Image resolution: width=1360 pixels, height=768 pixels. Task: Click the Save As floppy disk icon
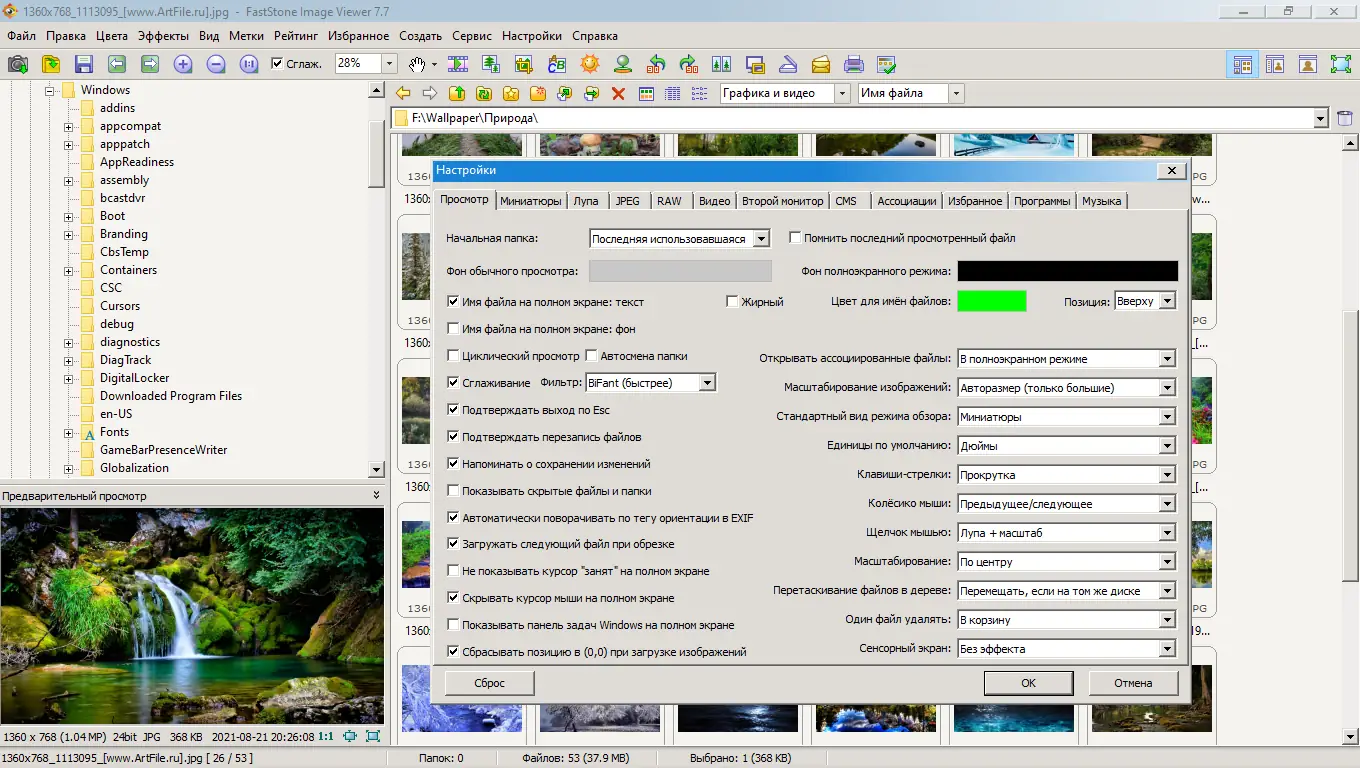[x=84, y=64]
